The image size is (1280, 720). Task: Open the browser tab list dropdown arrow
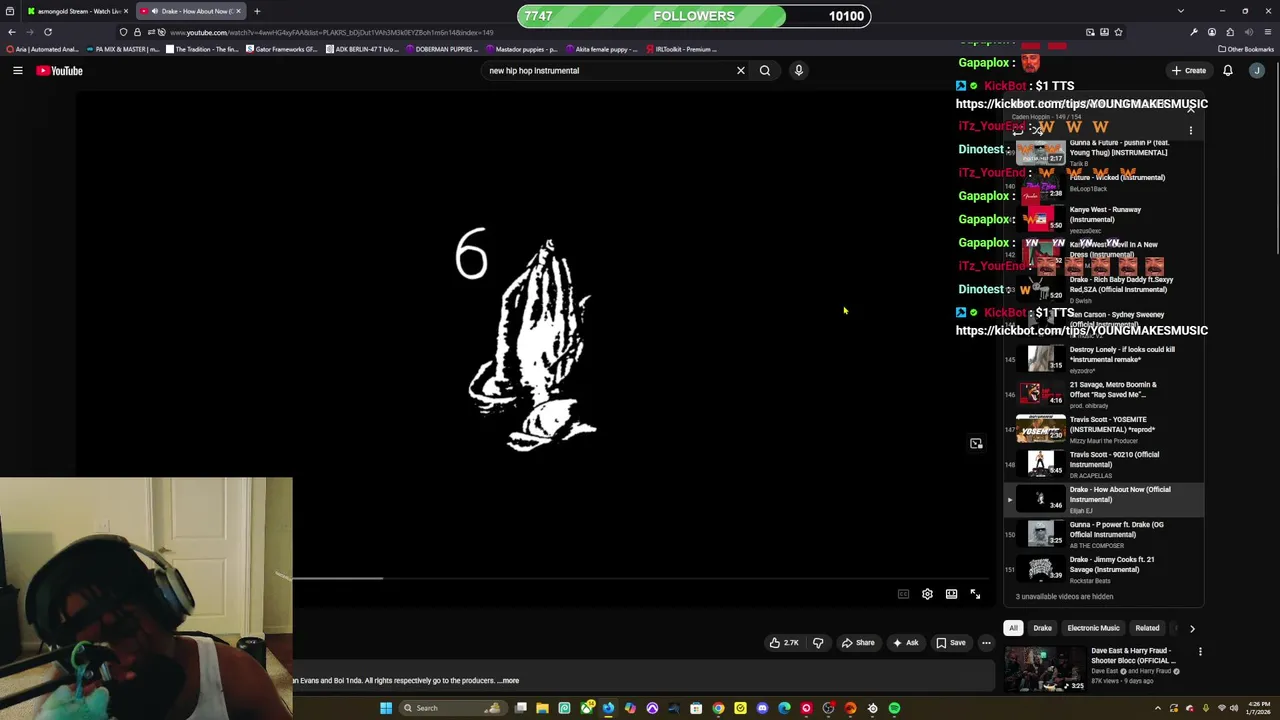click(x=1181, y=11)
